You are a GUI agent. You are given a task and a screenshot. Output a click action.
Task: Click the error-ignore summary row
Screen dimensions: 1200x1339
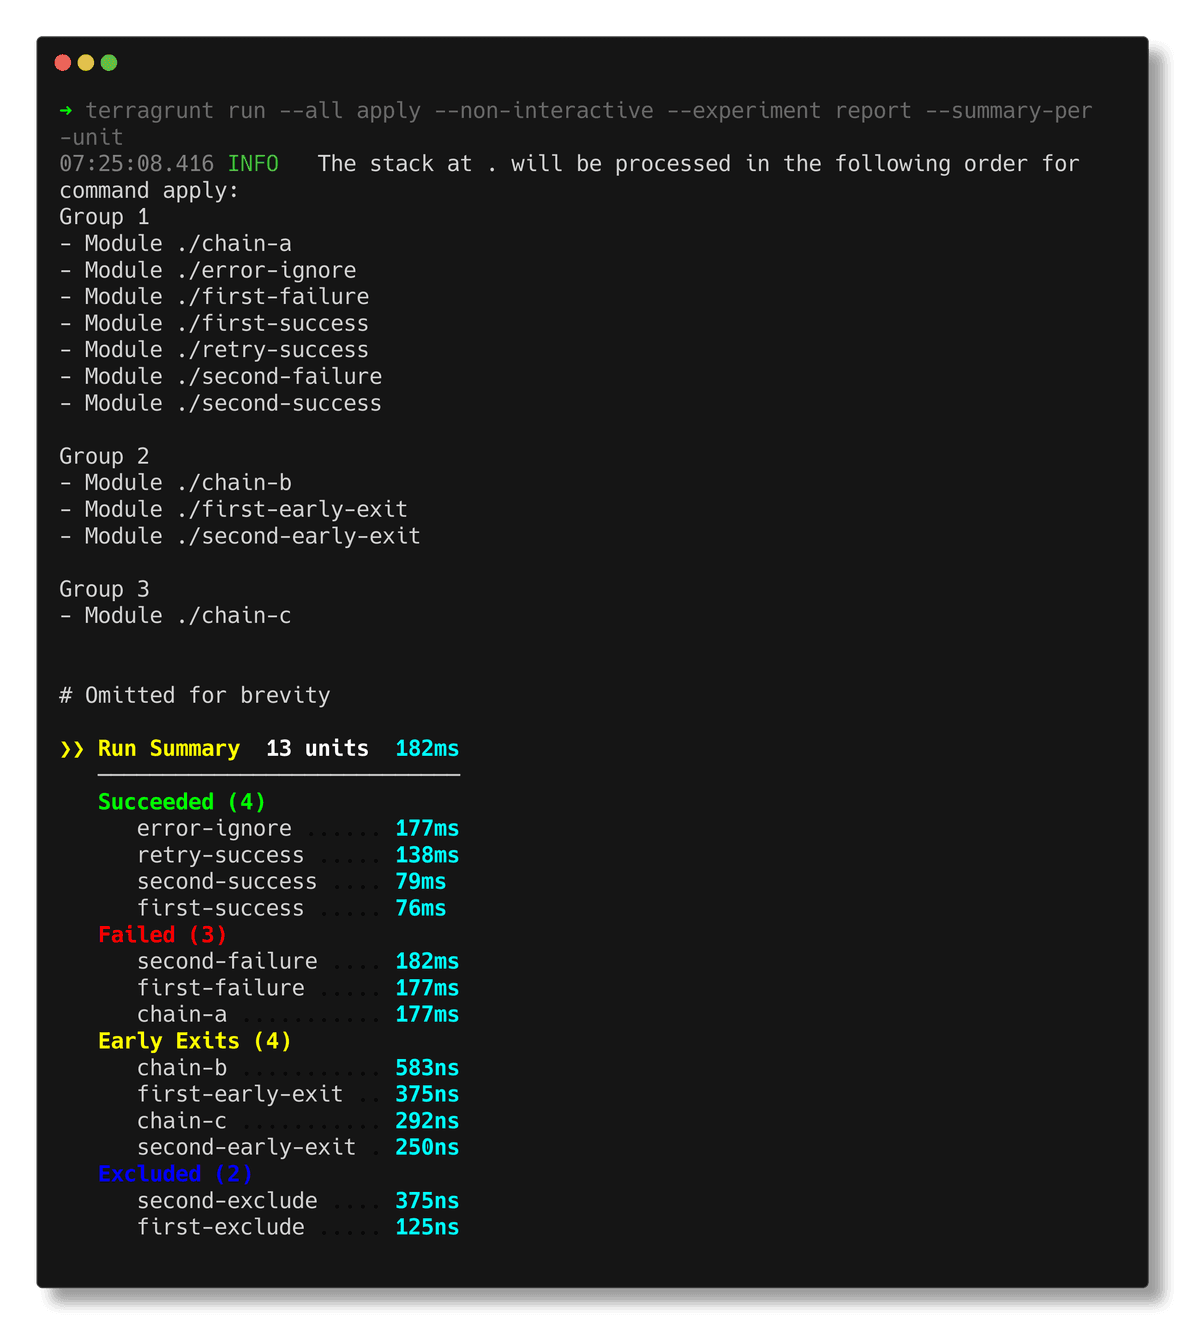pos(298,829)
